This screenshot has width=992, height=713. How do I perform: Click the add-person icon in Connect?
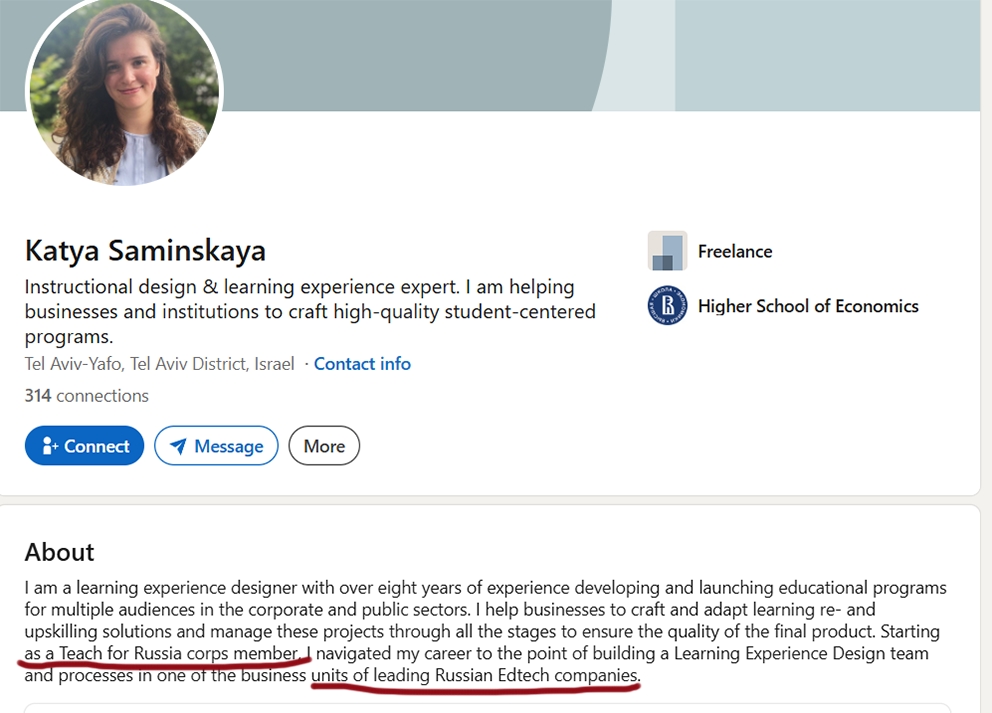click(49, 446)
